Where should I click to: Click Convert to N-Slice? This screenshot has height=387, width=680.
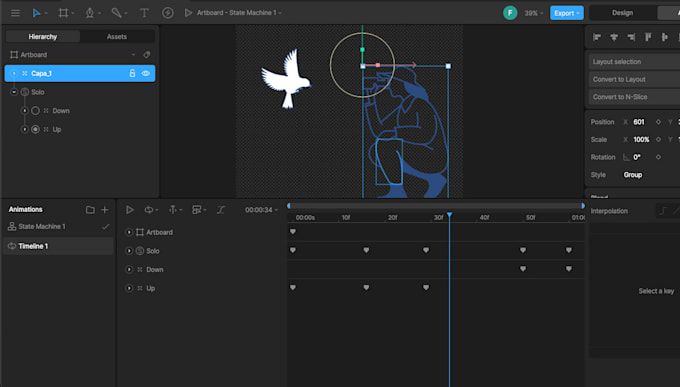click(x=634, y=97)
